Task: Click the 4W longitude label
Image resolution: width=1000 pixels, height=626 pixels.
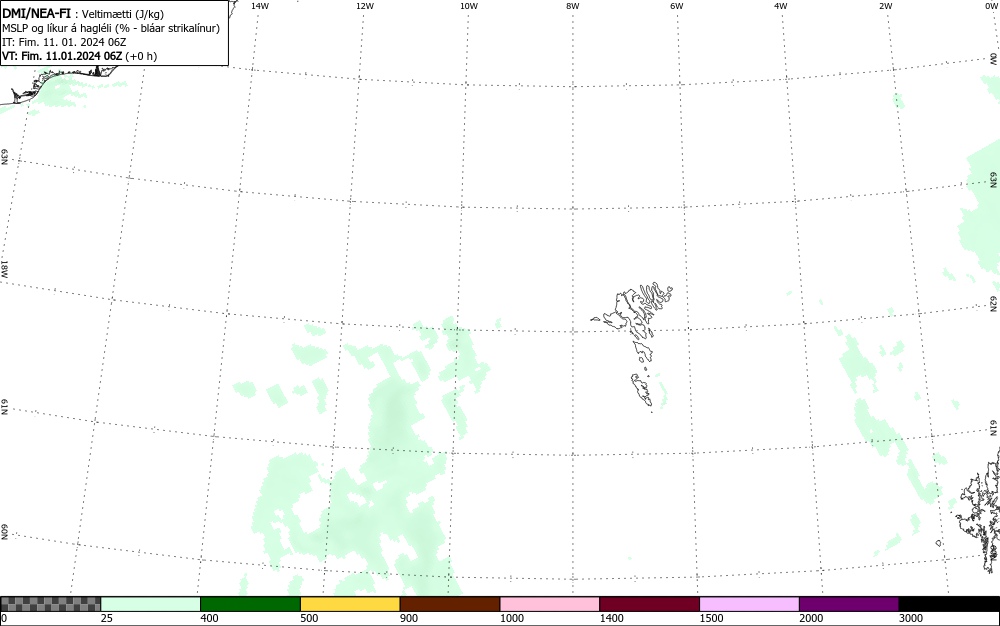Action: [x=781, y=6]
